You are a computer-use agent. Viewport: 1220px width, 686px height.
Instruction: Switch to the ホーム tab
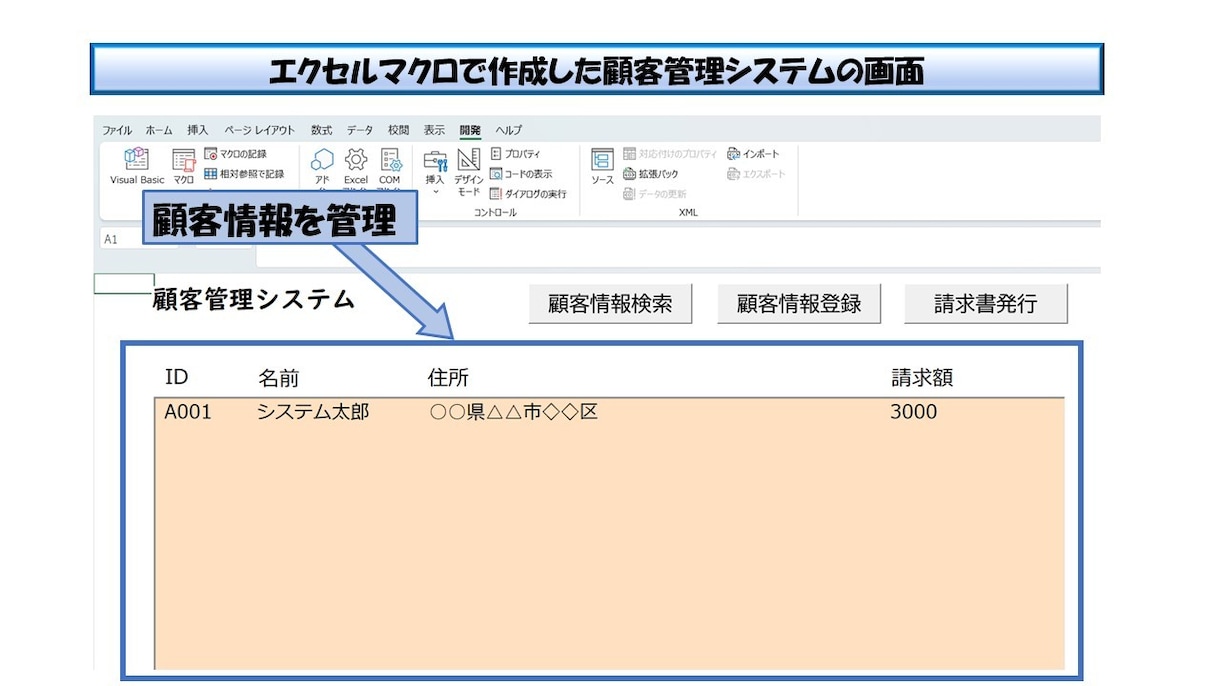tap(159, 130)
